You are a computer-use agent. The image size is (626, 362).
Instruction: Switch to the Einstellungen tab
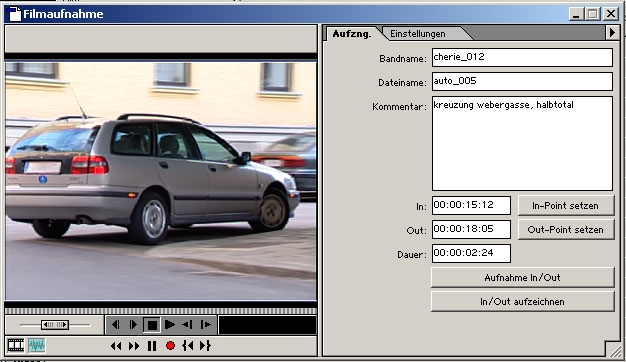click(x=418, y=34)
